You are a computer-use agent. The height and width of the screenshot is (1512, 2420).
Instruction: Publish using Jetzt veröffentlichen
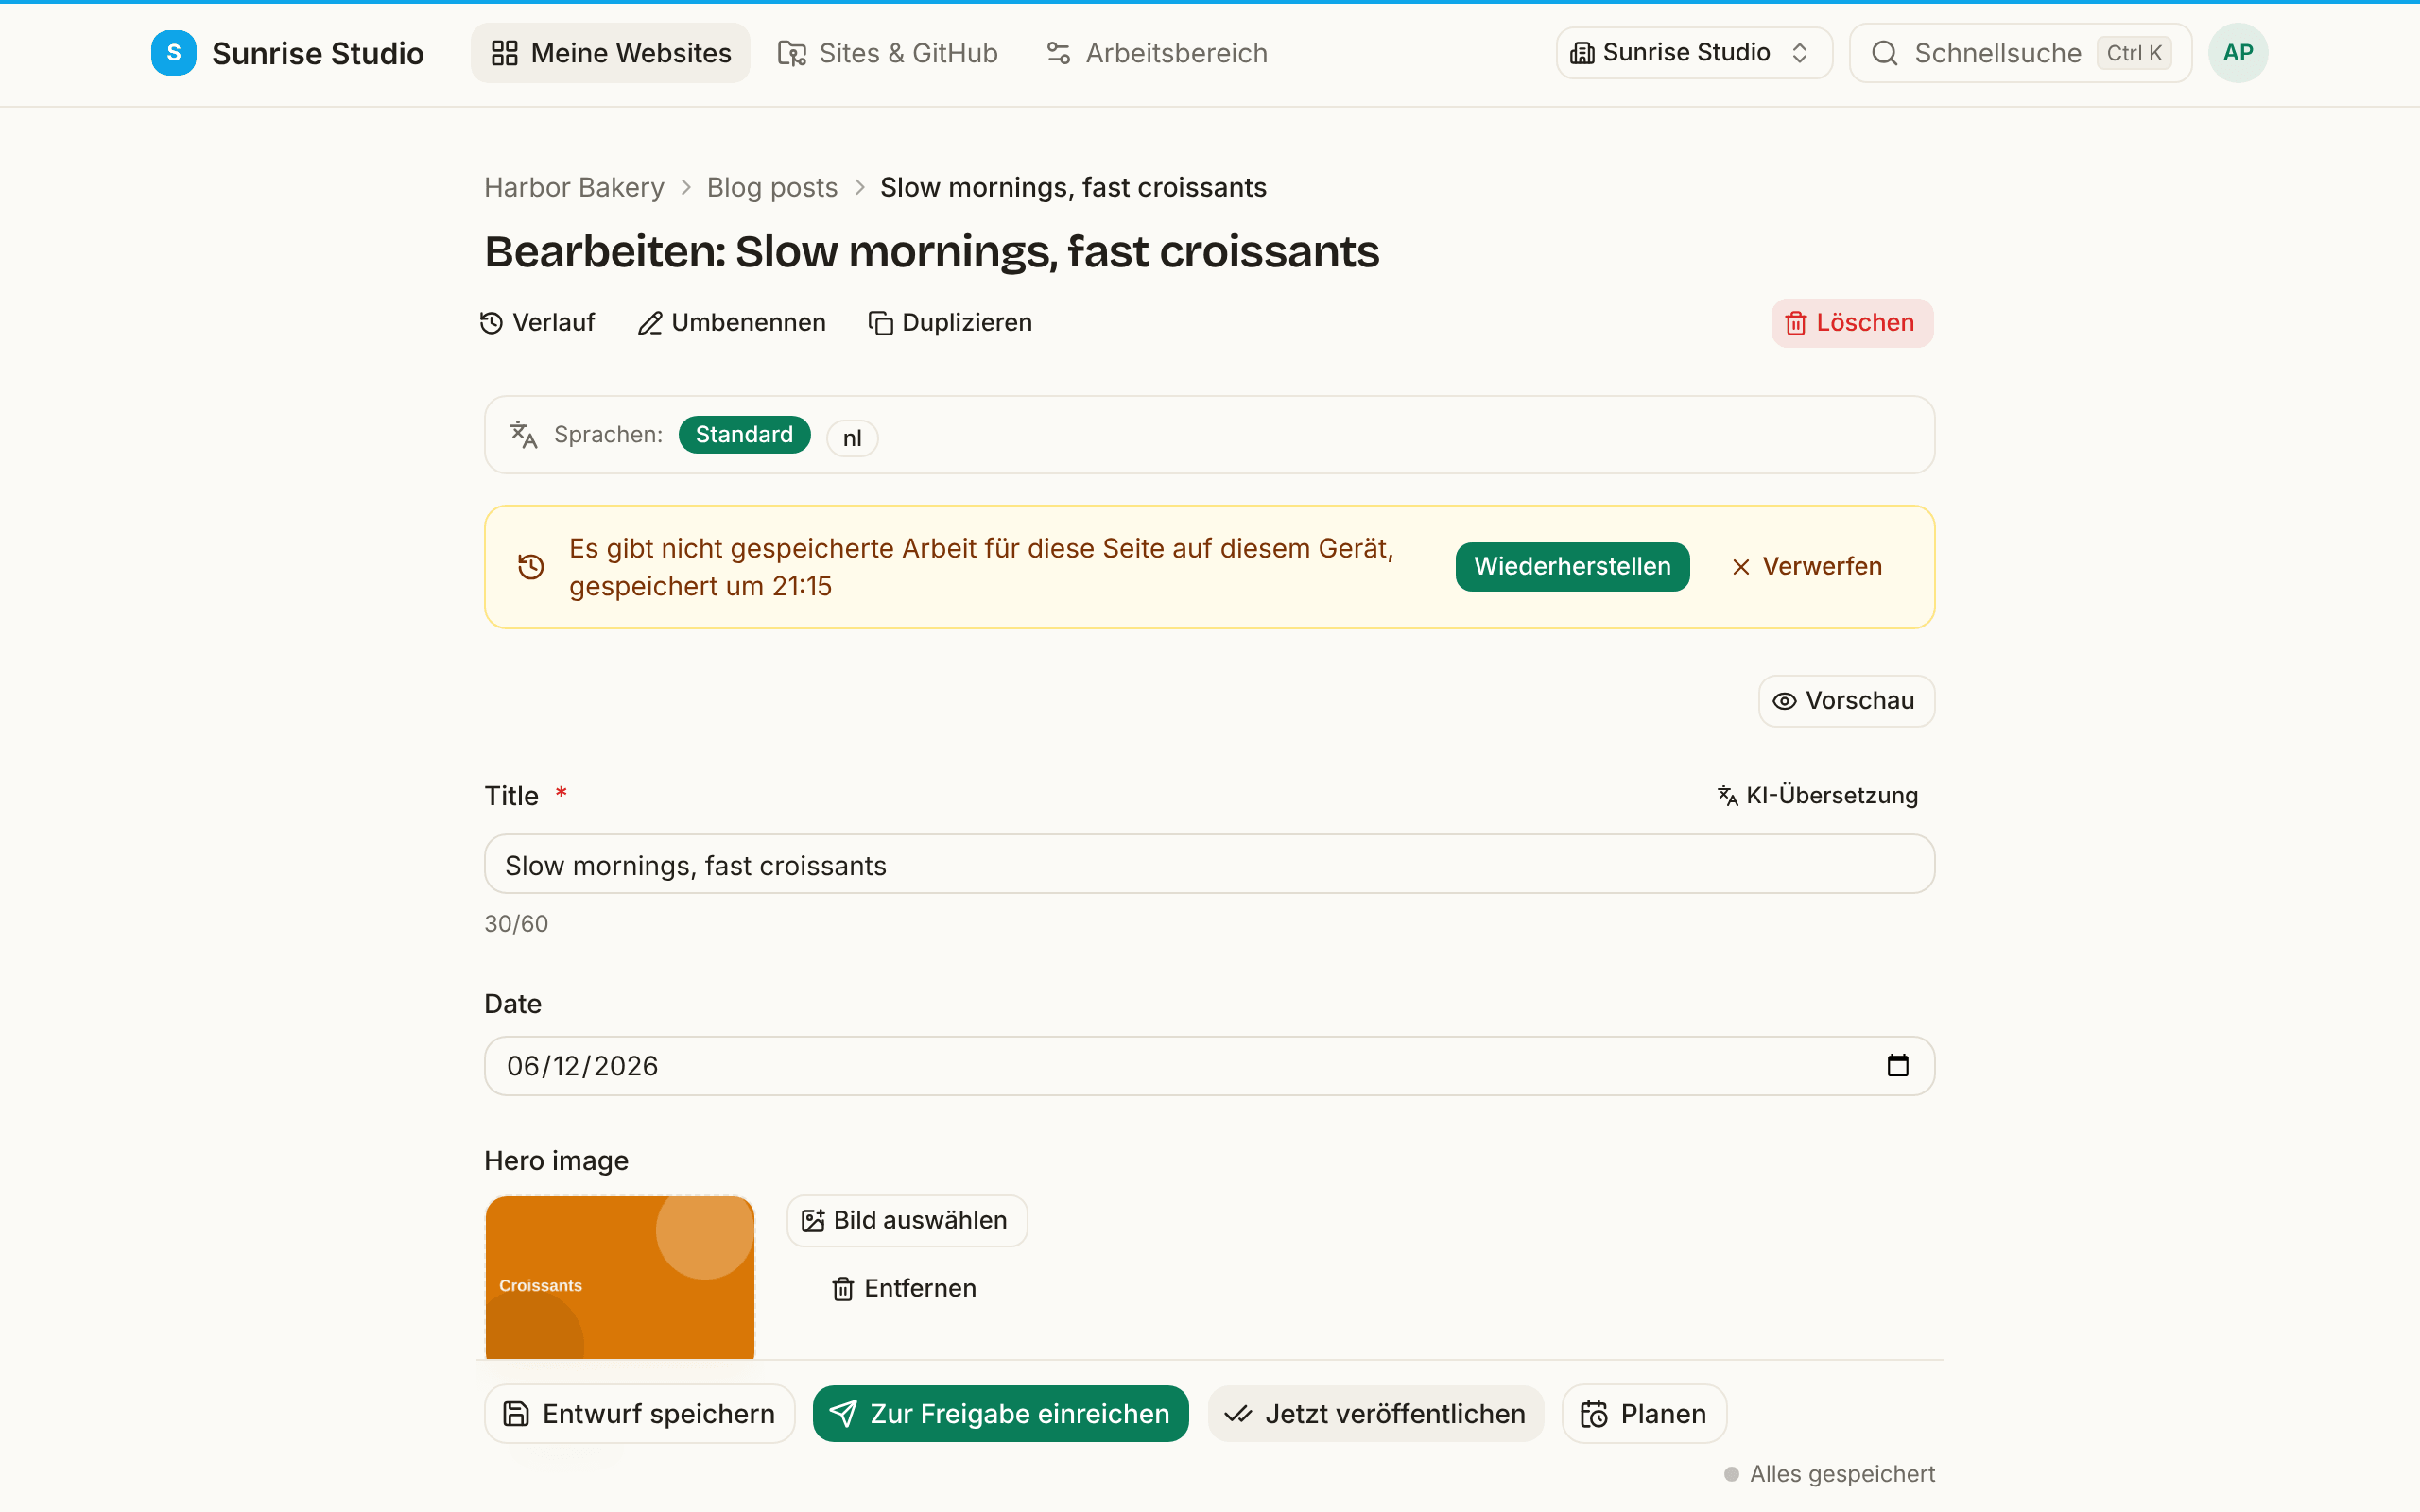1375,1414
